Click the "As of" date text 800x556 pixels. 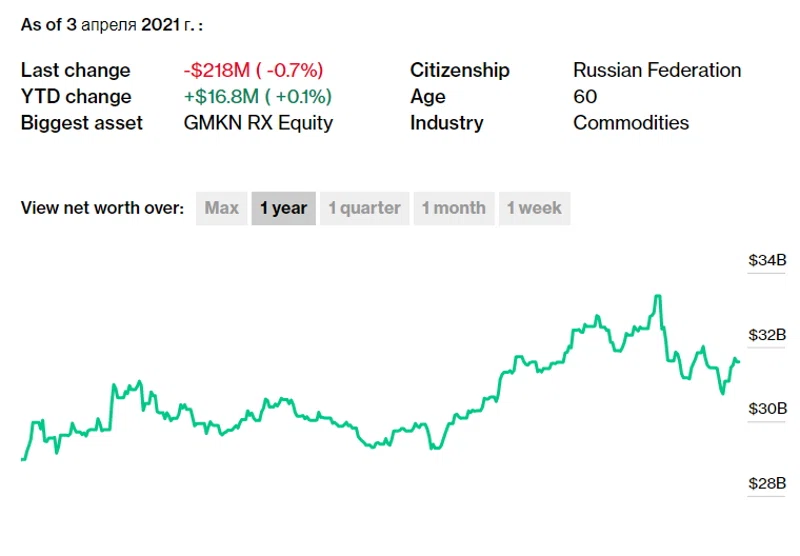[x=118, y=25]
